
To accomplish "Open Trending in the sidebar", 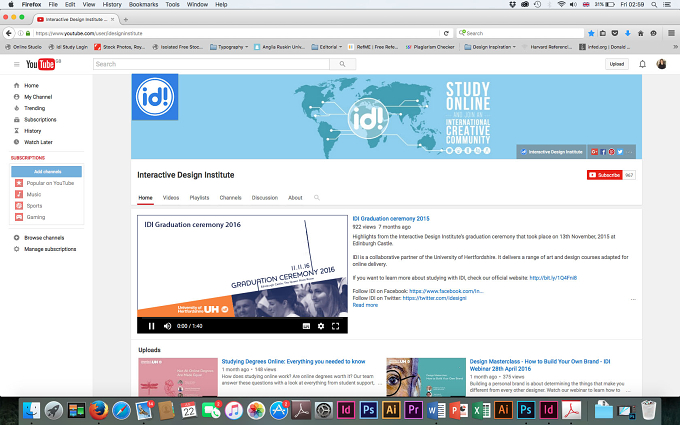I will coord(35,108).
